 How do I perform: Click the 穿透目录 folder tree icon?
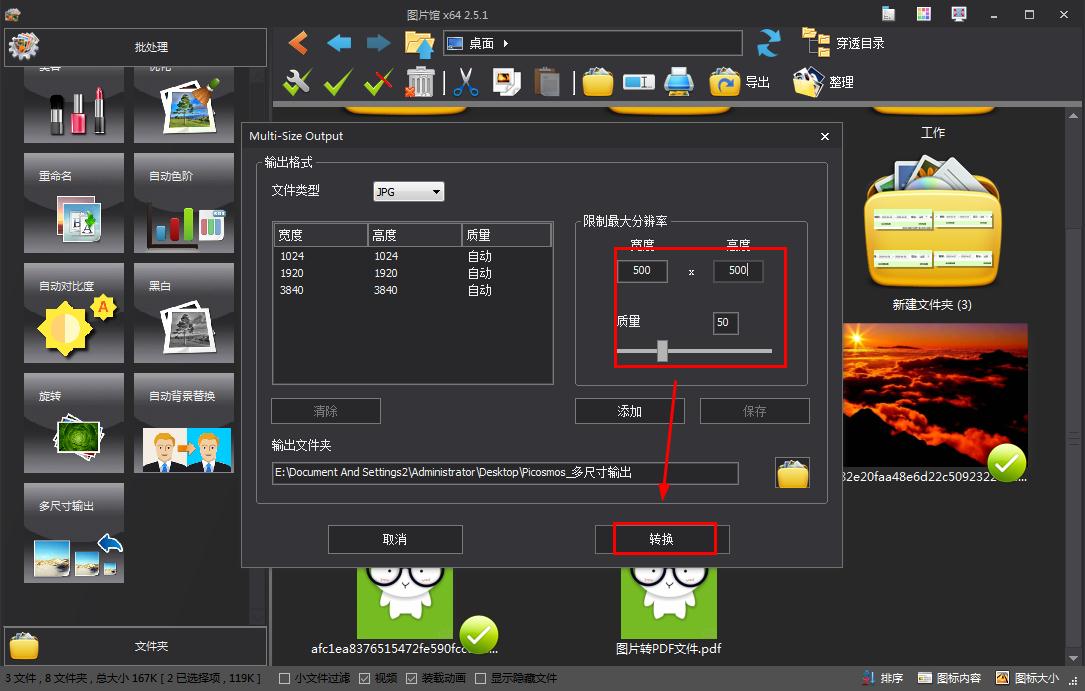pyautogui.click(x=816, y=42)
